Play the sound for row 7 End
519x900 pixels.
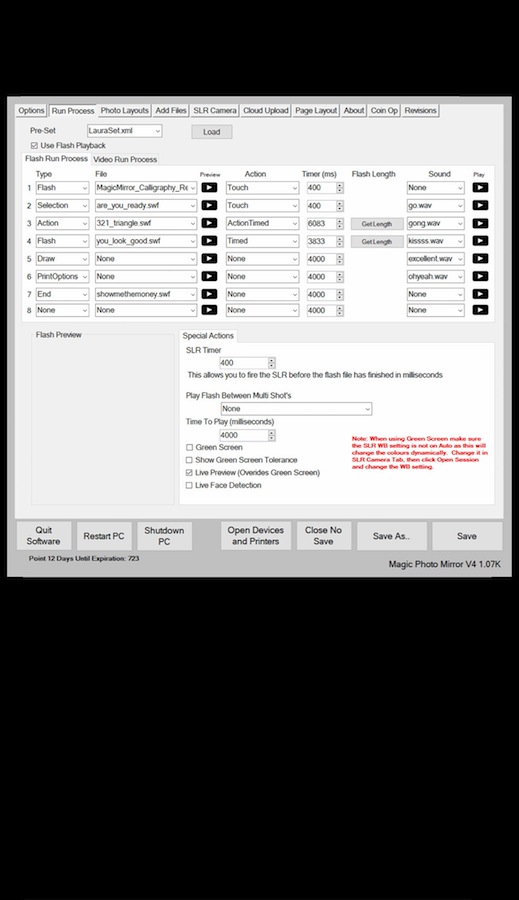click(480, 294)
